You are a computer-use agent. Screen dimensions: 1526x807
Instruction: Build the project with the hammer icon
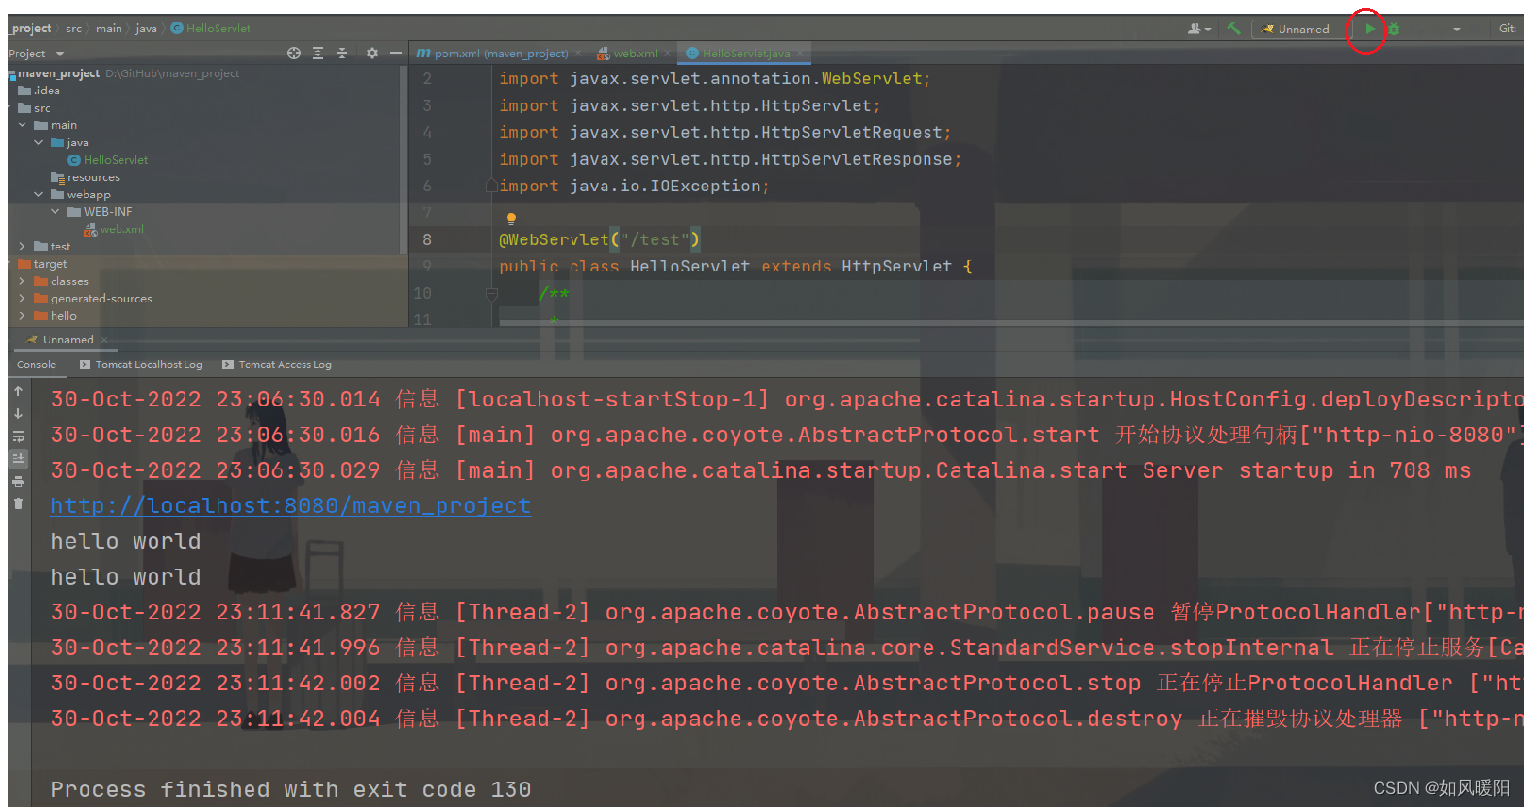click(1234, 29)
